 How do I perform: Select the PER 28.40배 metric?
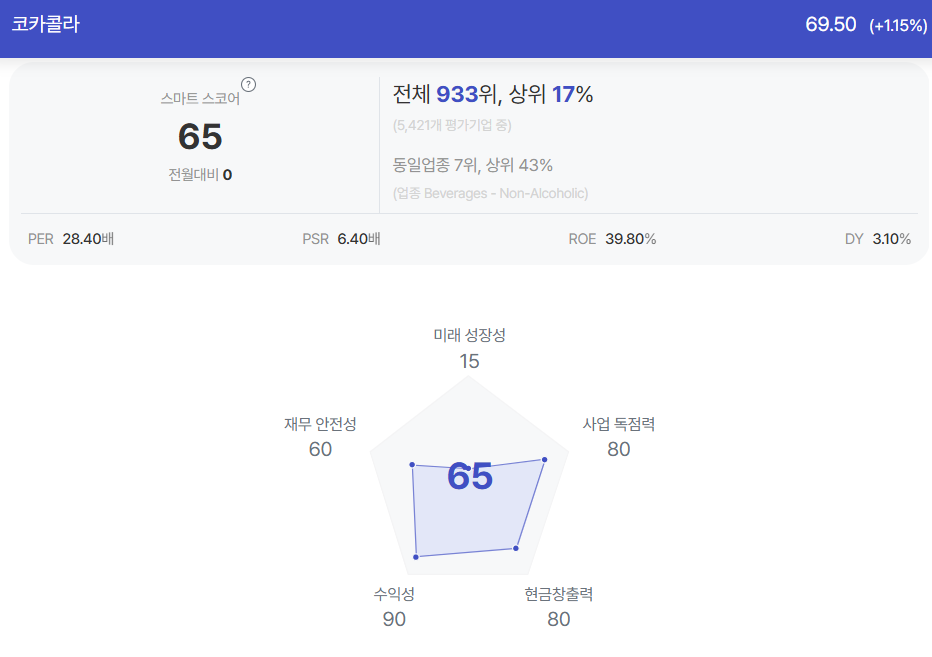(71, 239)
